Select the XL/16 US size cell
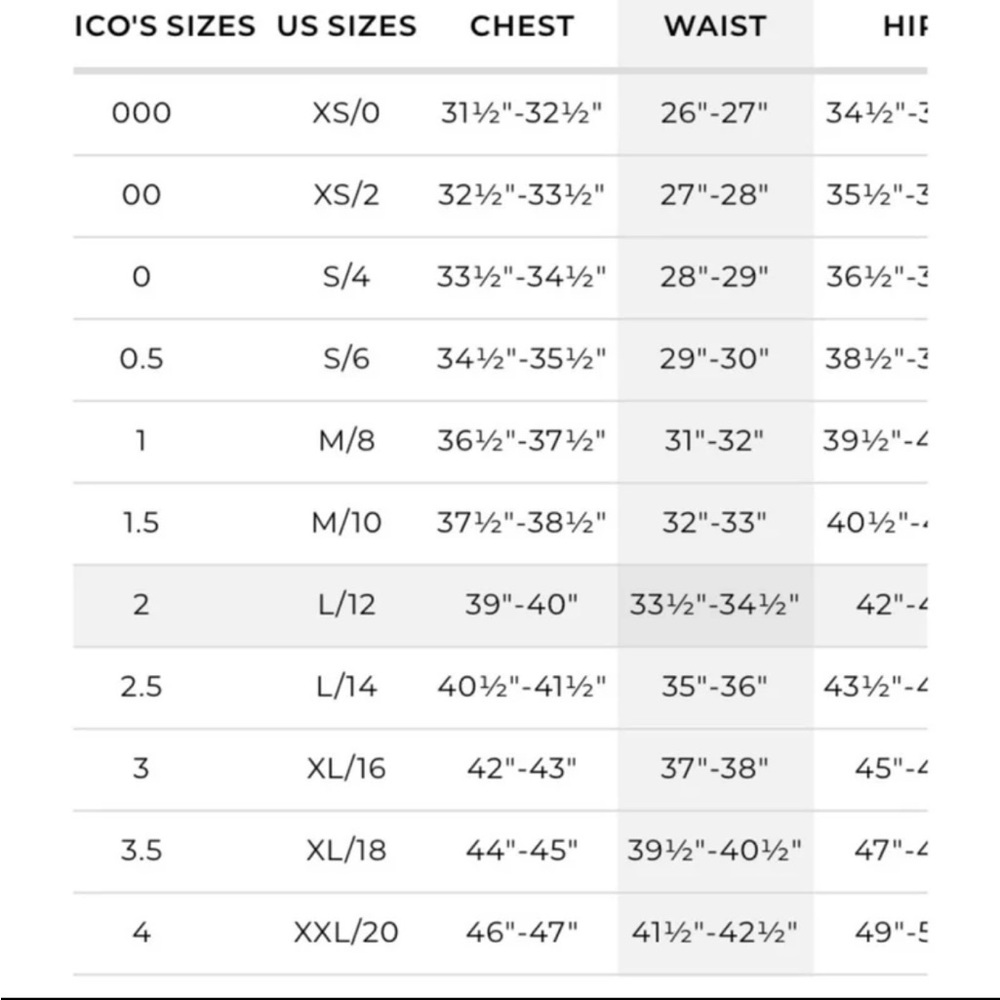The width and height of the screenshot is (1000, 1000). point(346,768)
